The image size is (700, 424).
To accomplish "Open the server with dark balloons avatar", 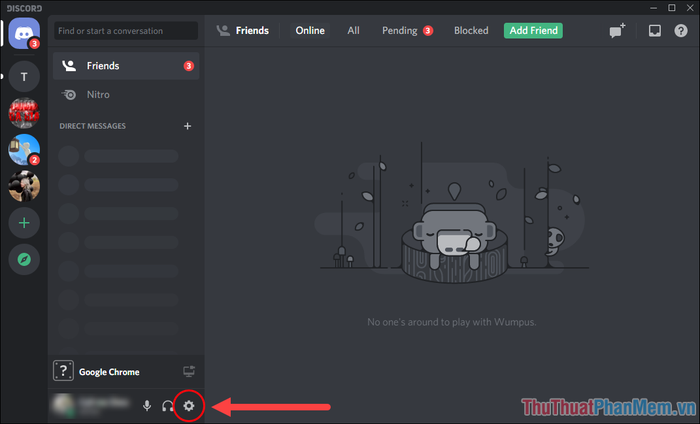I will point(24,186).
